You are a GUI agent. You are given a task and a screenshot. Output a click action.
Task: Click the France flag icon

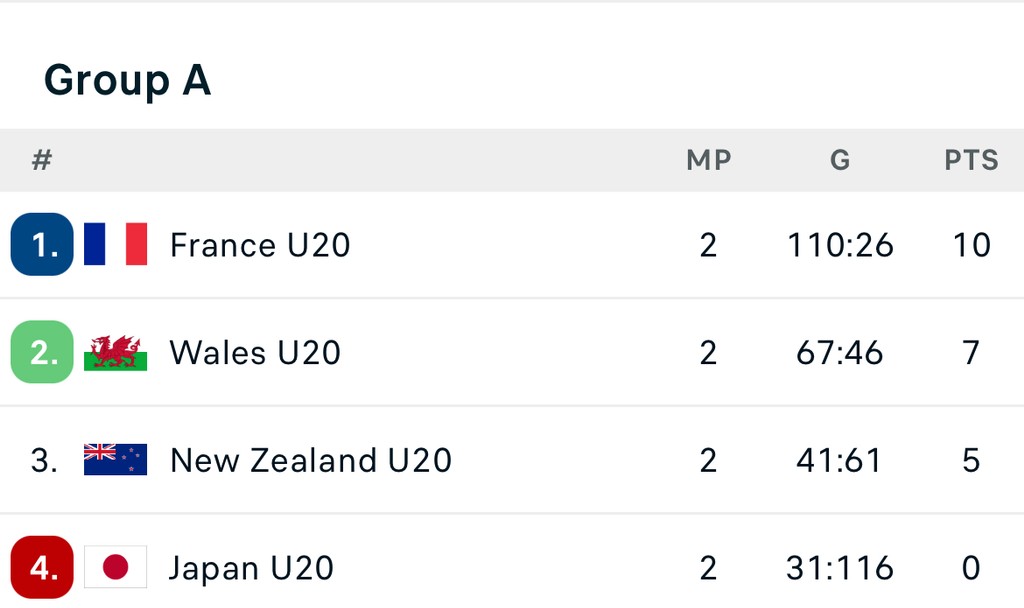[x=115, y=244]
